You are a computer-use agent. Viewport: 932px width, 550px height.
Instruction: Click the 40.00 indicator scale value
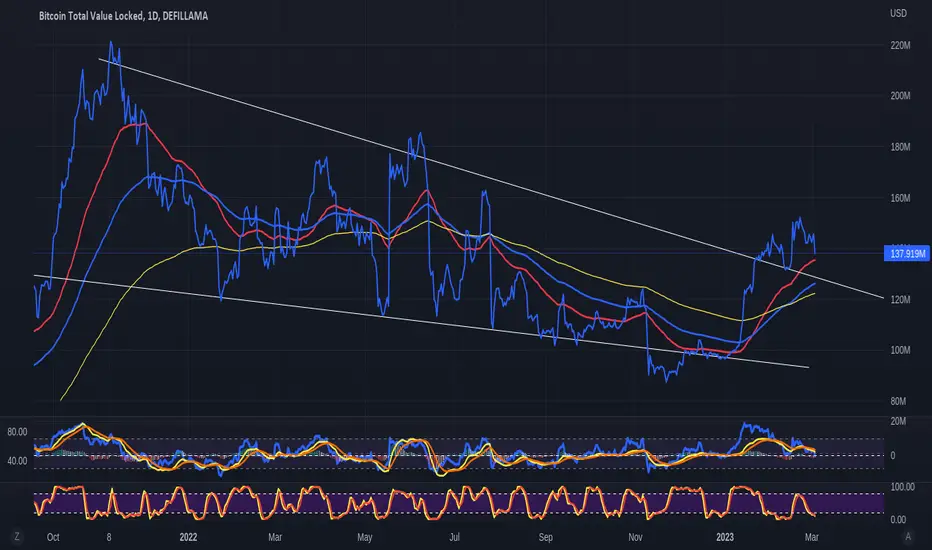point(17,461)
